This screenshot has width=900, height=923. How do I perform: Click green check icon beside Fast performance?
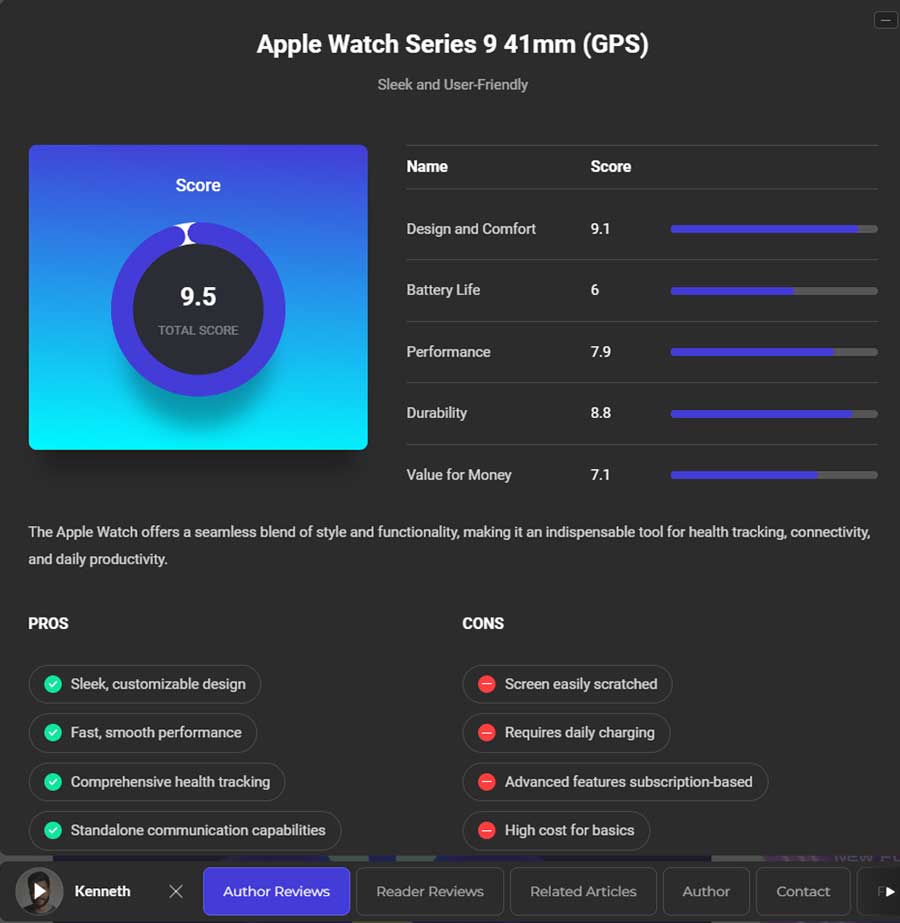tap(53, 732)
